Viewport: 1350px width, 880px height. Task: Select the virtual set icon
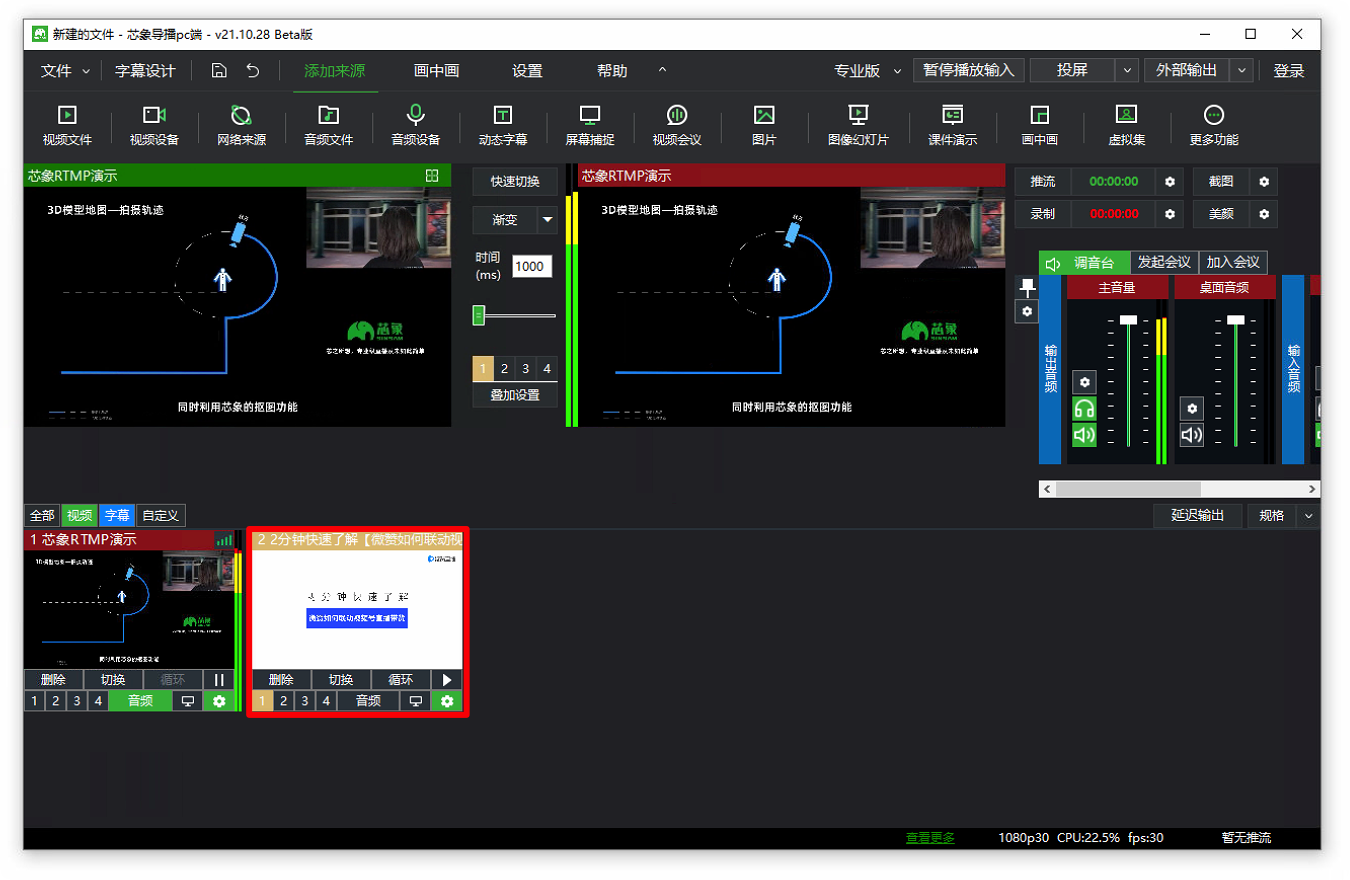click(x=1126, y=126)
